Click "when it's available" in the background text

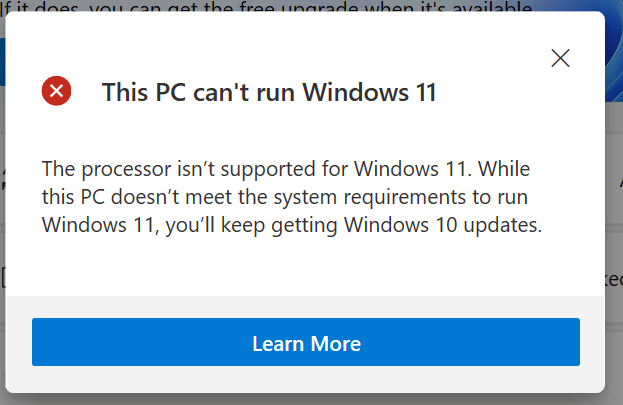[x=450, y=6]
